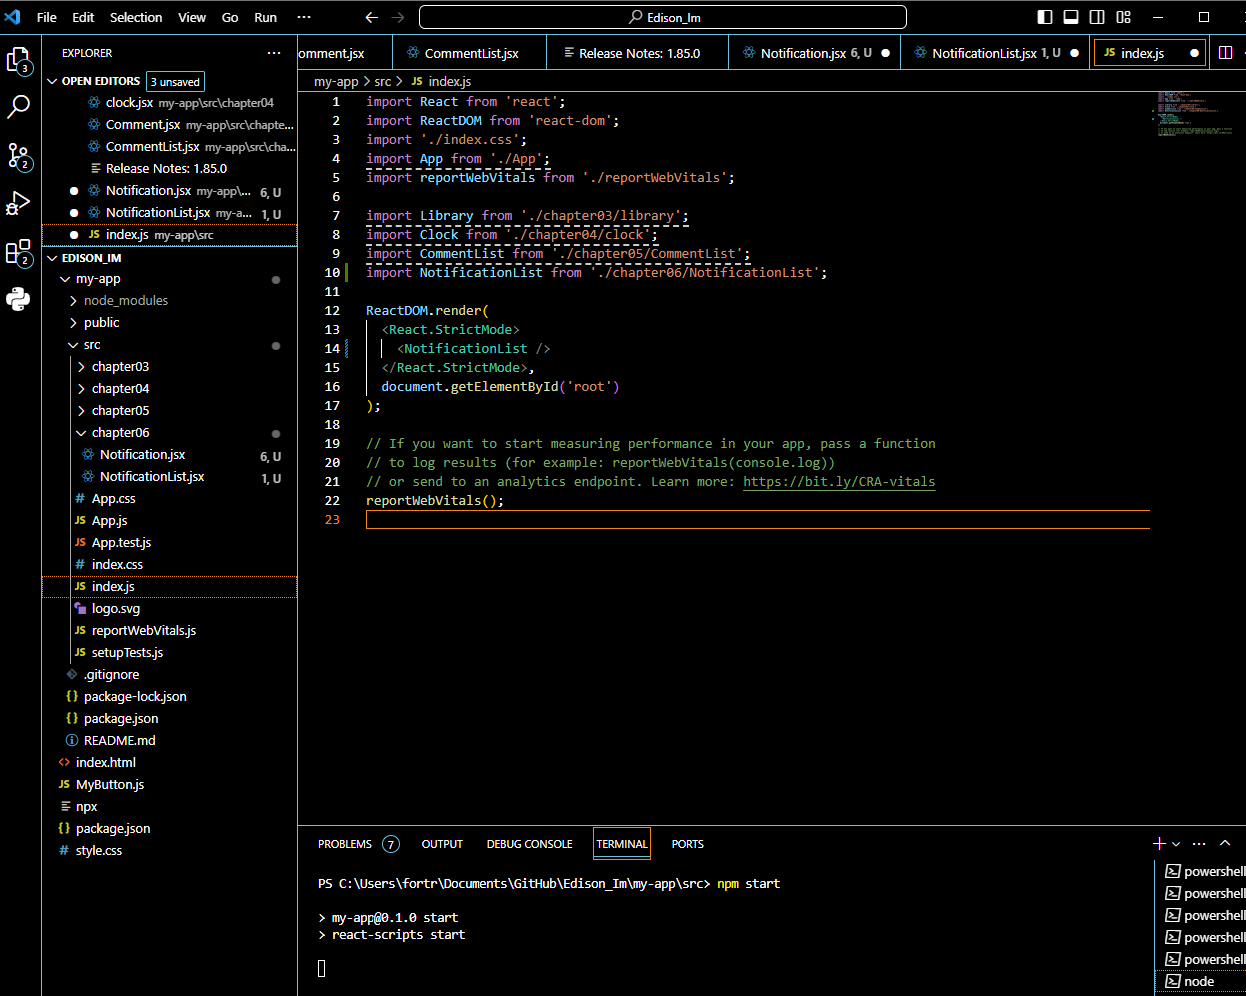The image size is (1246, 996).
Task: Toggle the primary side bar layout button
Action: click(x=1045, y=17)
